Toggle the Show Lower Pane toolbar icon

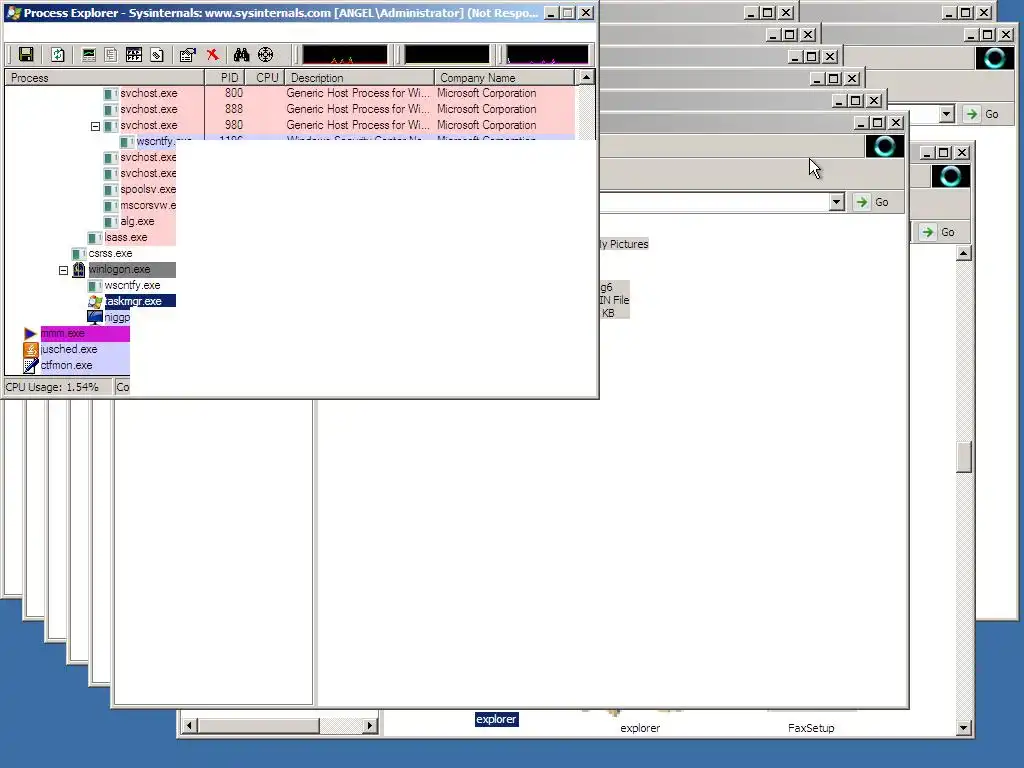(134, 55)
